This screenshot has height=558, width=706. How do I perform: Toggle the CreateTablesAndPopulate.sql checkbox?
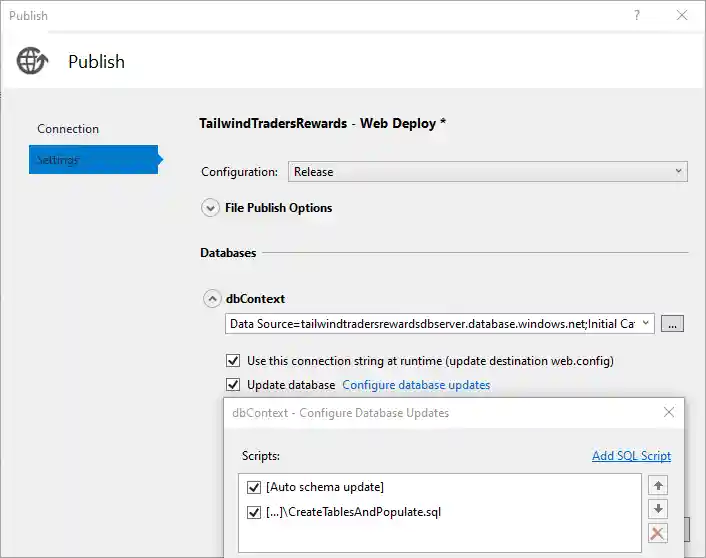(x=254, y=512)
